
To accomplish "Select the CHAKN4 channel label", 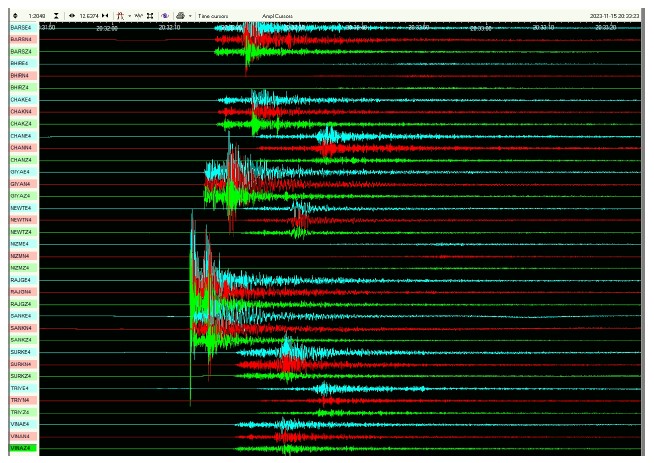I will (x=21, y=112).
